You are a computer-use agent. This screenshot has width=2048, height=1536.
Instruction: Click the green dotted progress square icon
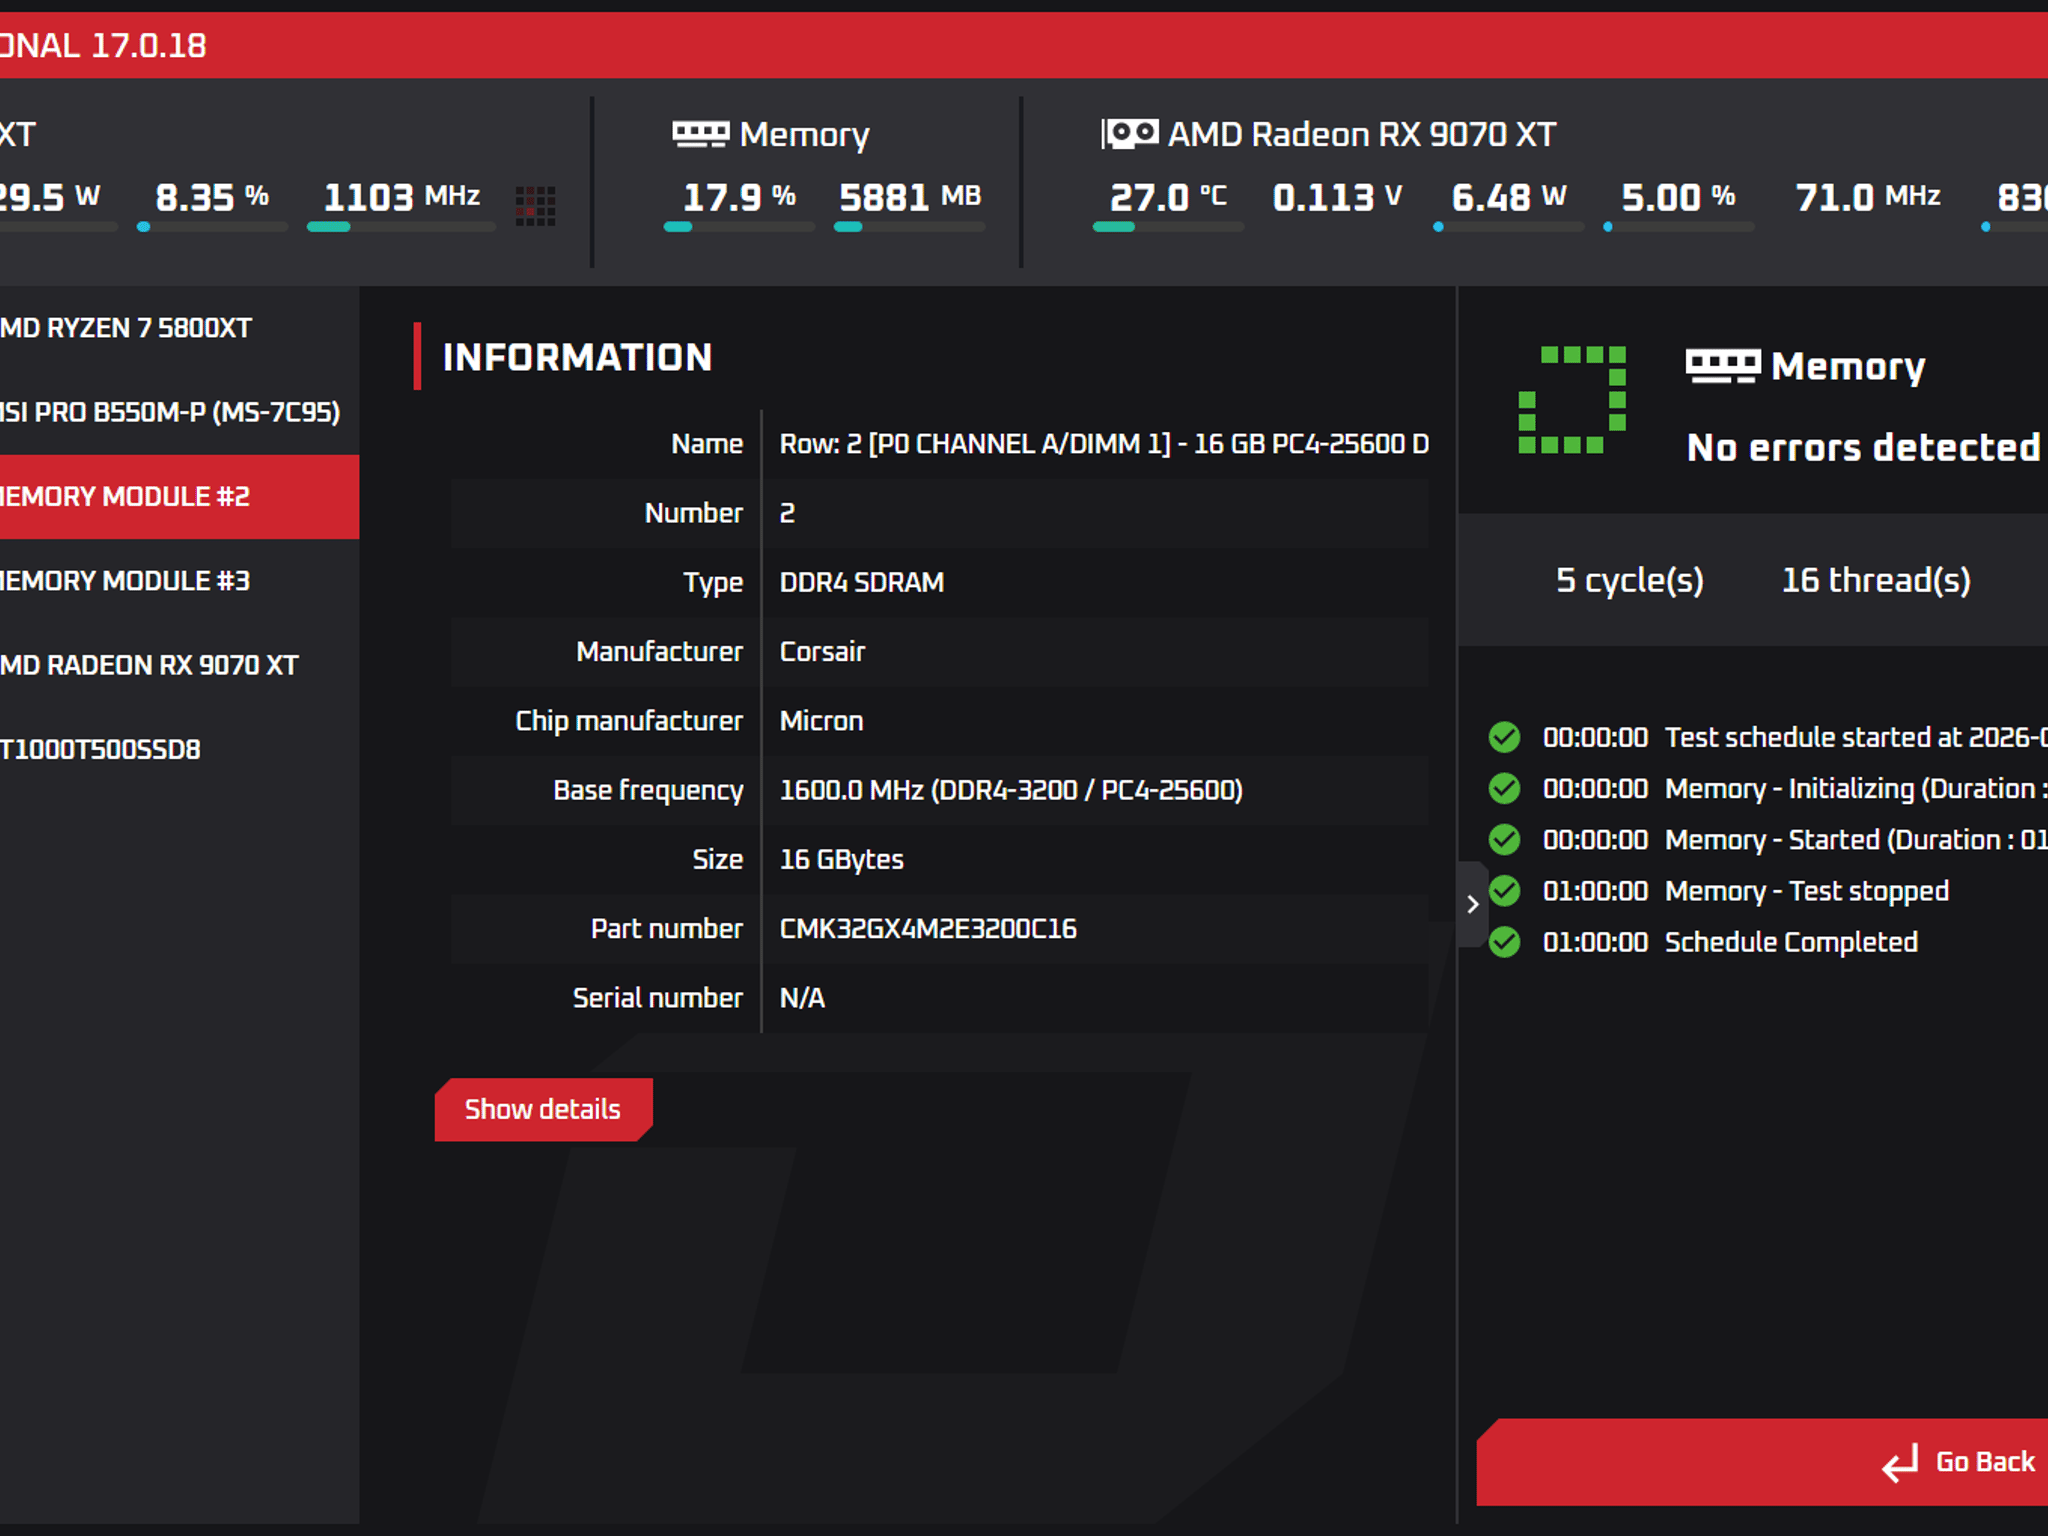[1572, 400]
